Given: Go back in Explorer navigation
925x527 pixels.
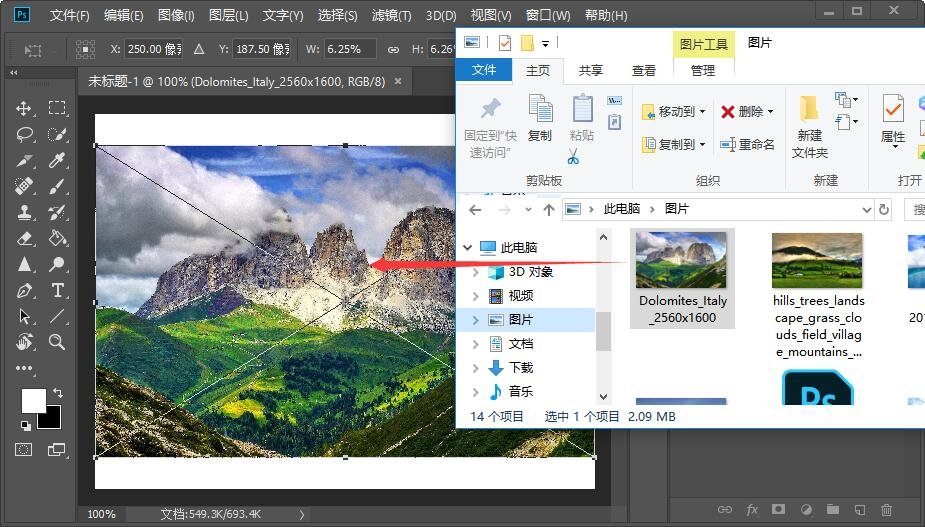Looking at the screenshot, I should (475, 210).
